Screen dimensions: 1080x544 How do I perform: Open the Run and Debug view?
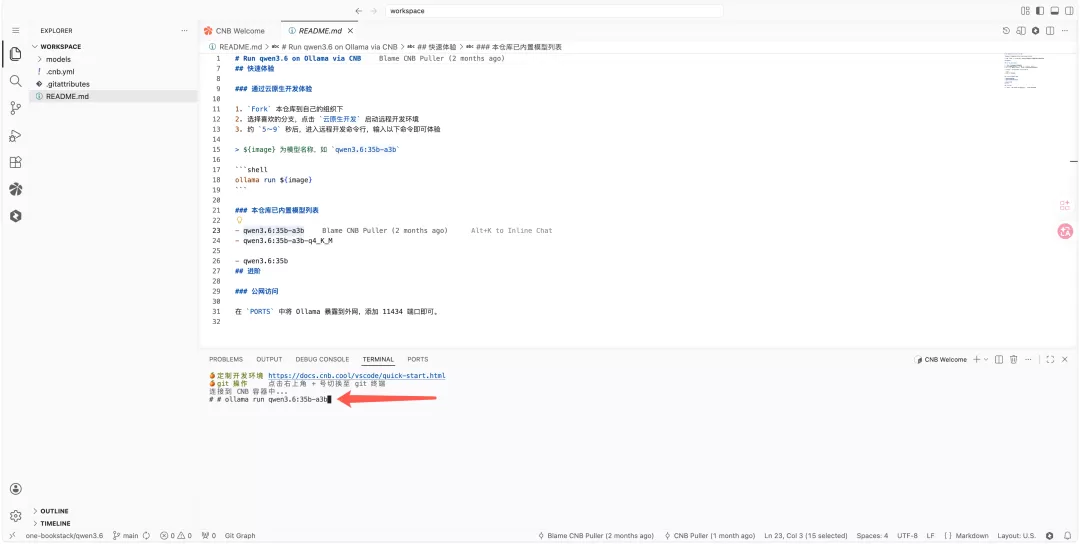pos(15,135)
